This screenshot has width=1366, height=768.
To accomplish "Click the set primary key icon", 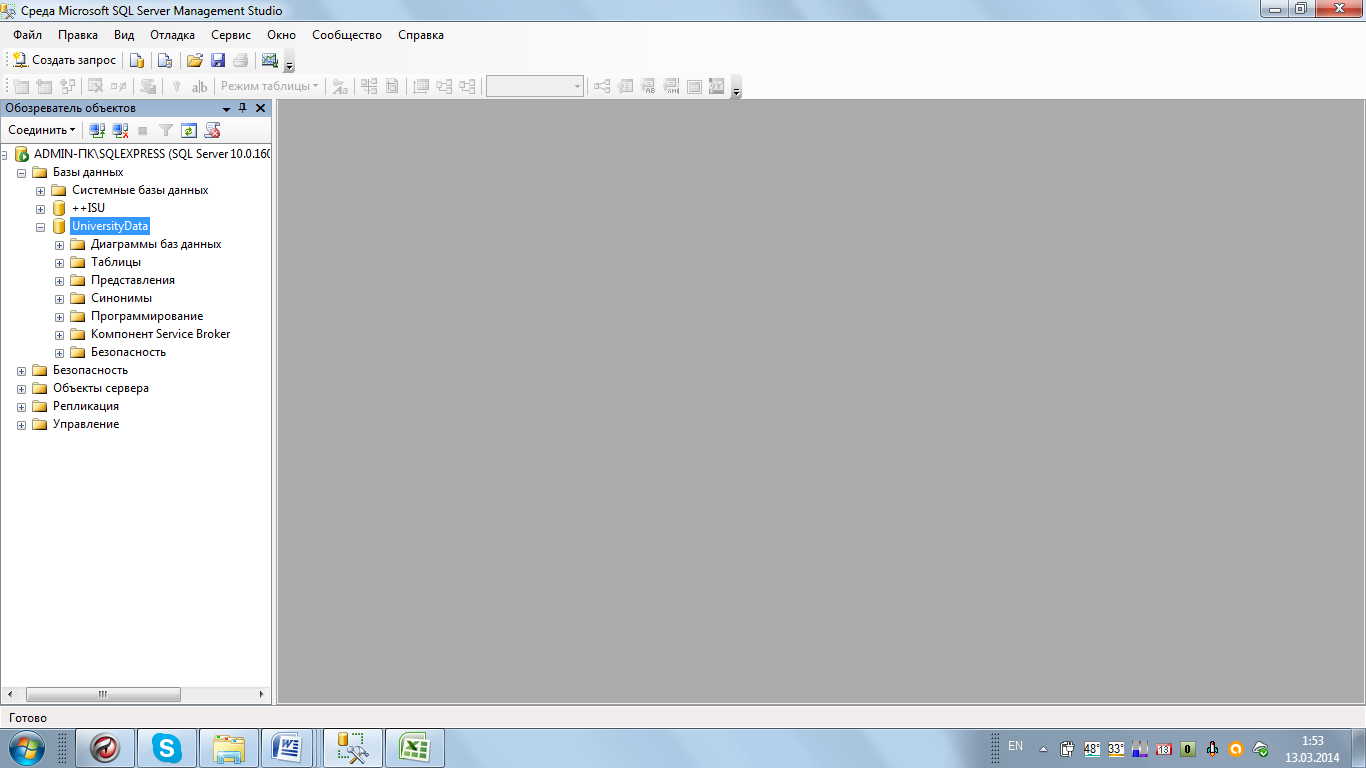I will click(176, 87).
